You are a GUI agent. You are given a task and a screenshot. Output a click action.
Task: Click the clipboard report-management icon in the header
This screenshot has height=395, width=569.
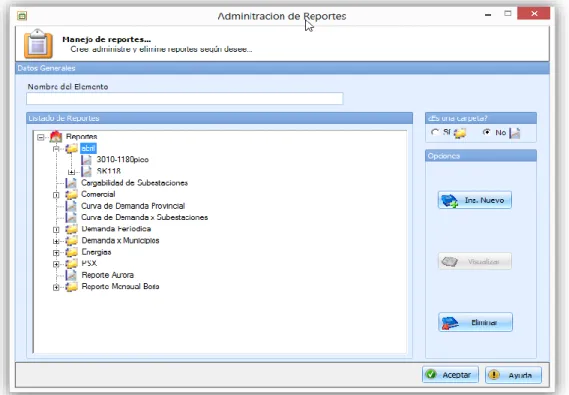[38, 44]
